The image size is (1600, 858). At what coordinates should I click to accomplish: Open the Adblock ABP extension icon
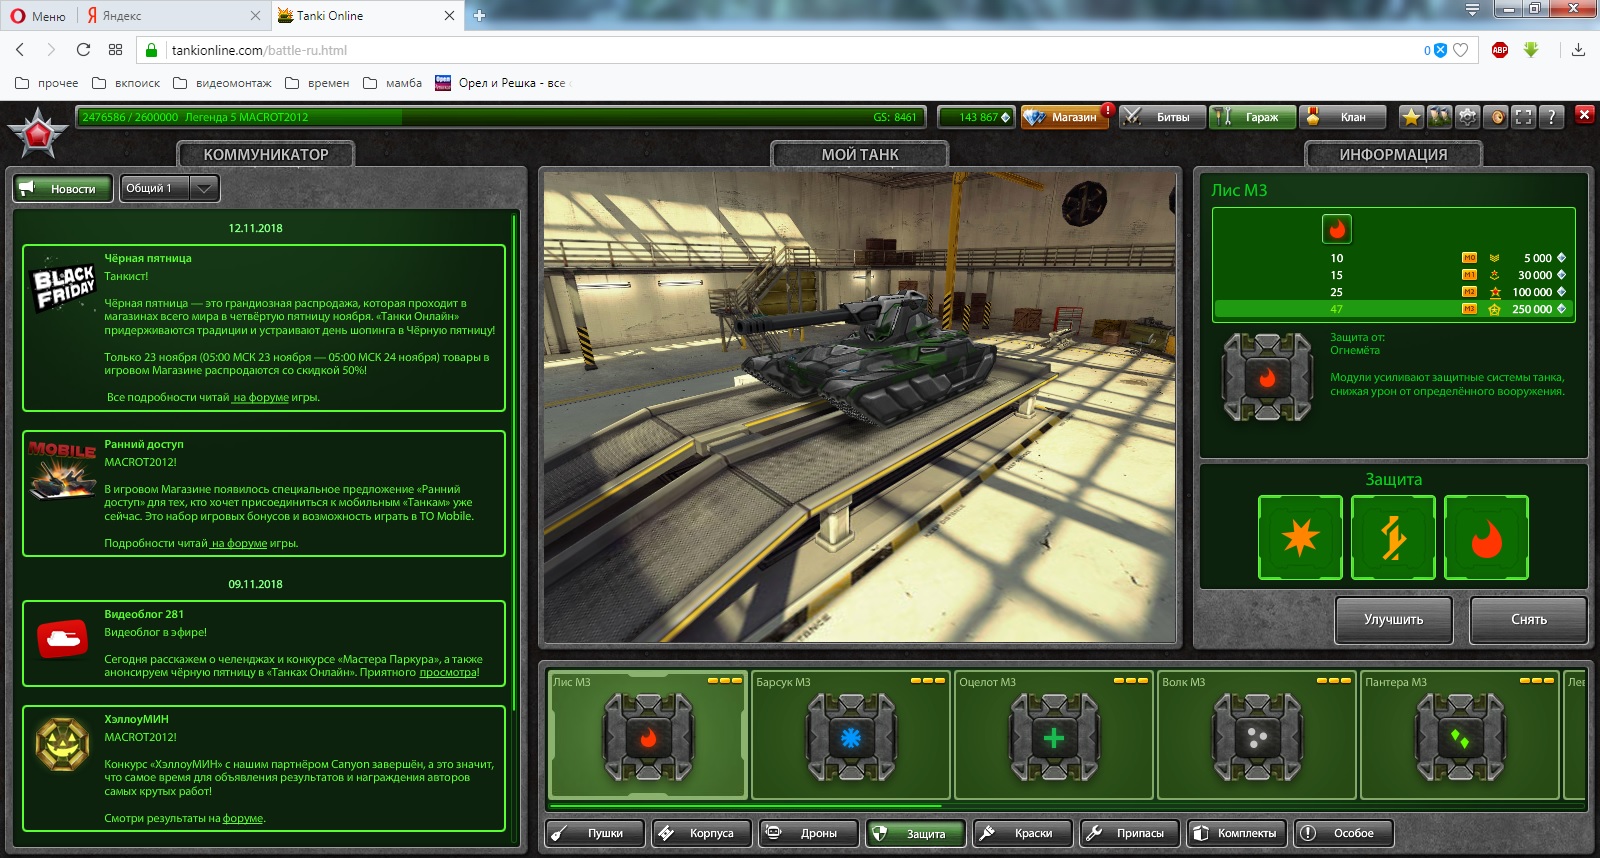[x=1499, y=50]
